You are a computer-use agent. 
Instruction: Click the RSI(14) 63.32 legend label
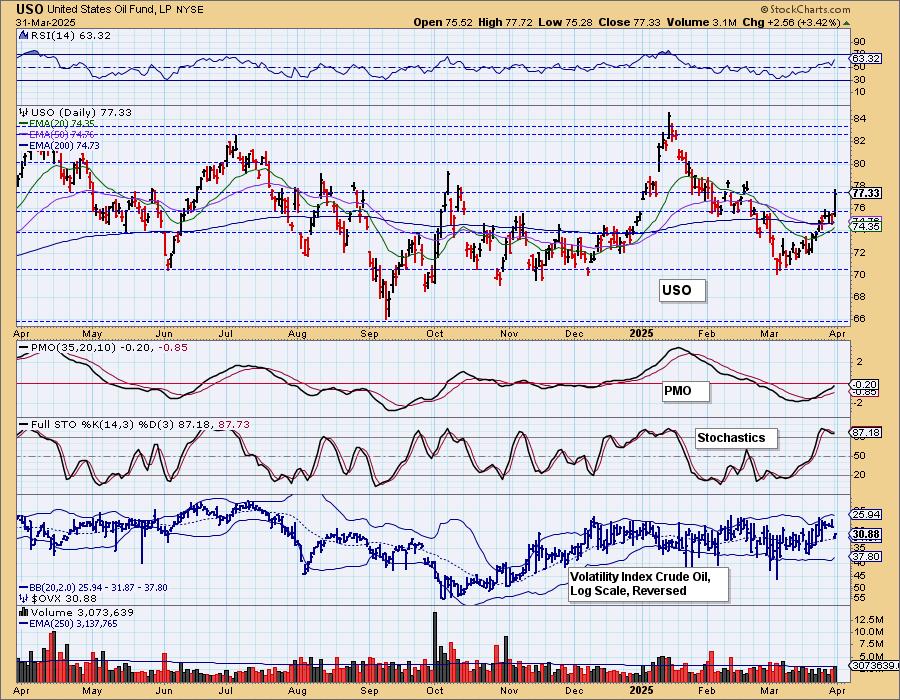point(70,35)
